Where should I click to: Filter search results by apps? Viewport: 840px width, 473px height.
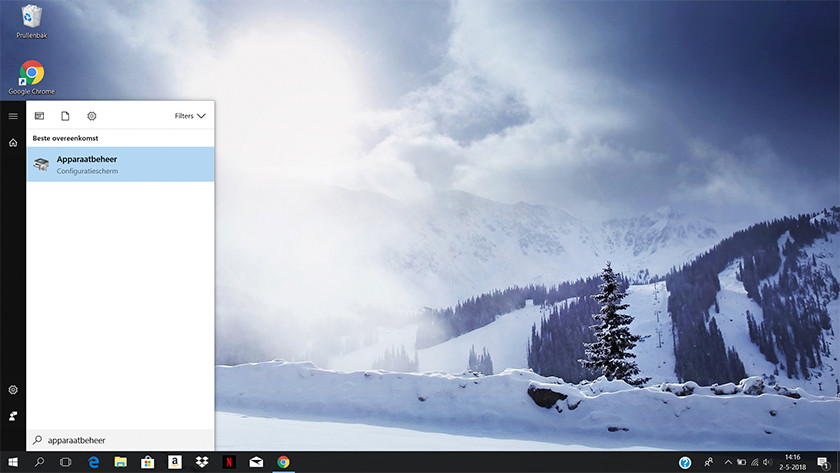pos(40,116)
